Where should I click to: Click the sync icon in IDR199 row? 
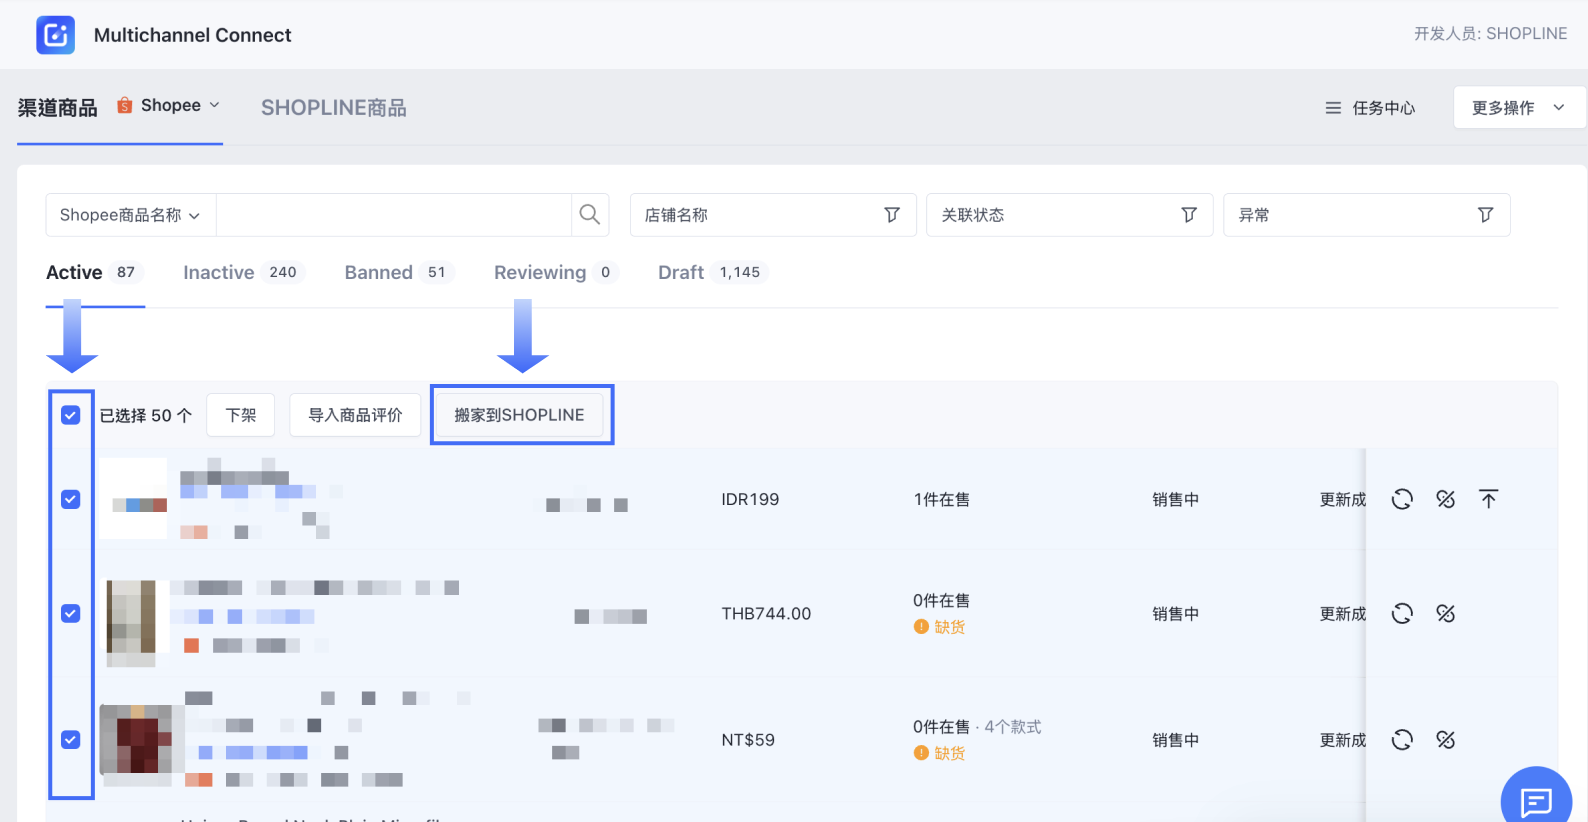click(x=1402, y=499)
